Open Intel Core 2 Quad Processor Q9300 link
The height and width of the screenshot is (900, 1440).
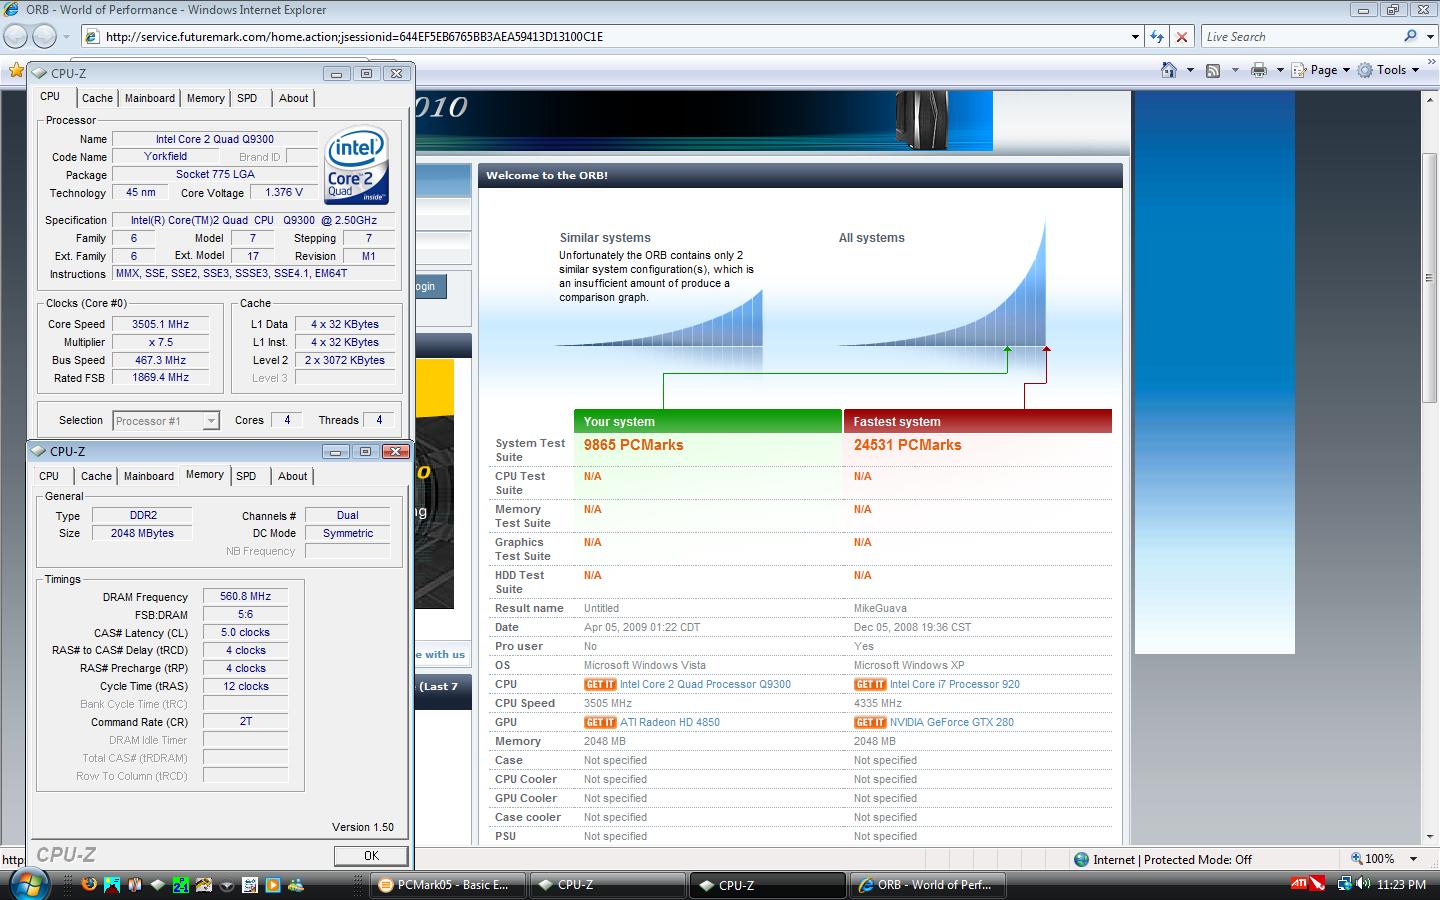point(705,684)
